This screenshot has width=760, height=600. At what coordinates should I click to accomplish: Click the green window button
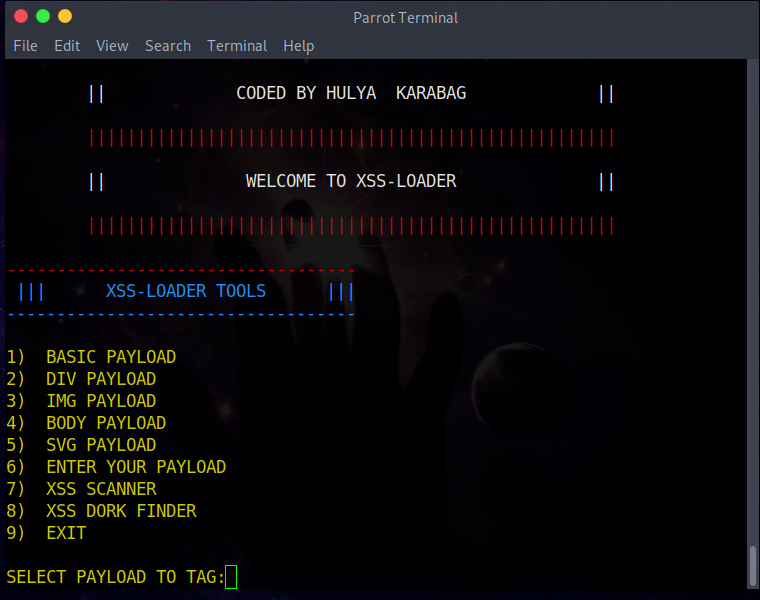click(x=43, y=16)
